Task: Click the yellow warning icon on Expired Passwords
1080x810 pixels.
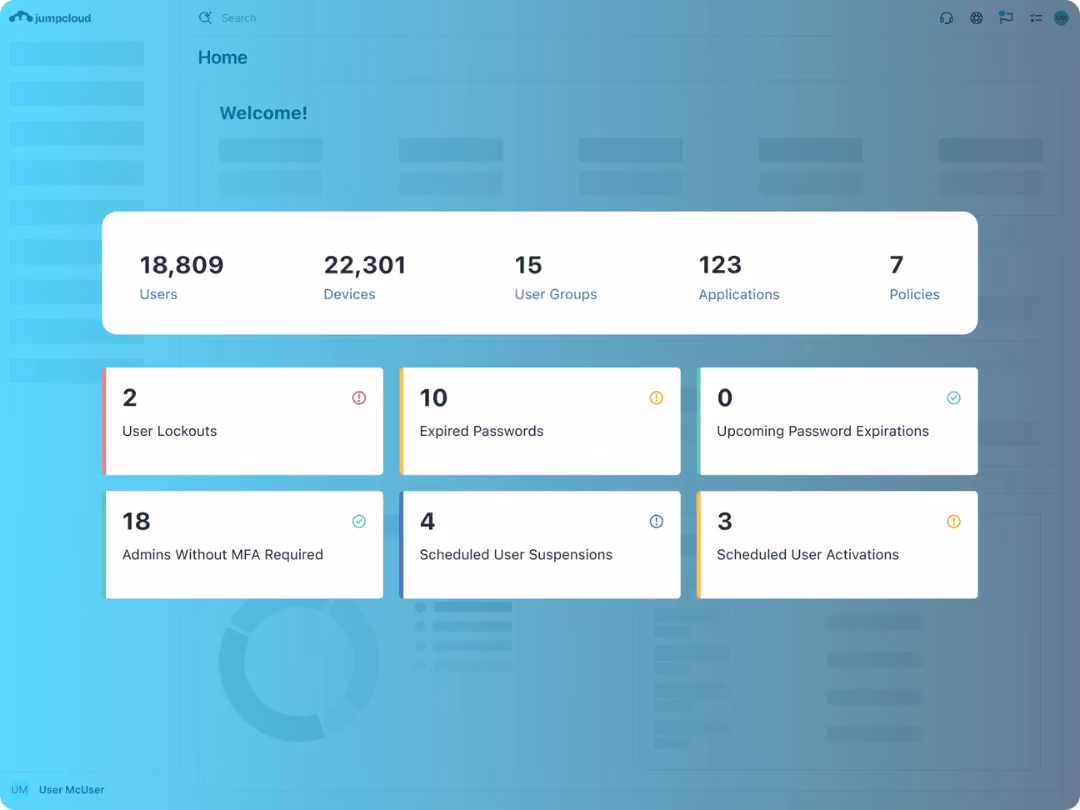Action: (x=656, y=397)
